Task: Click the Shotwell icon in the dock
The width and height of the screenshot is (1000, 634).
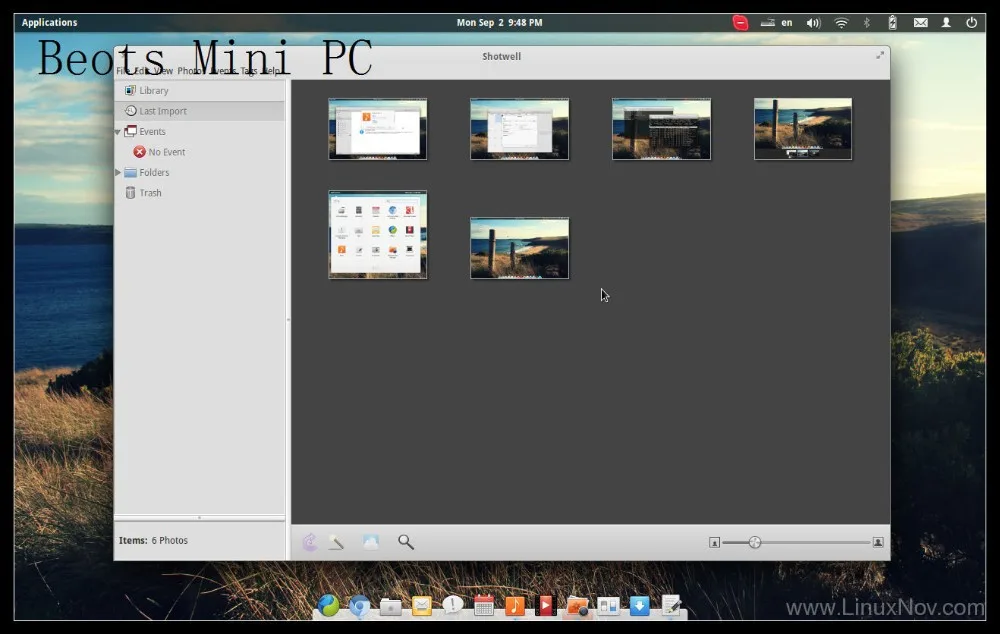Action: tap(577, 606)
